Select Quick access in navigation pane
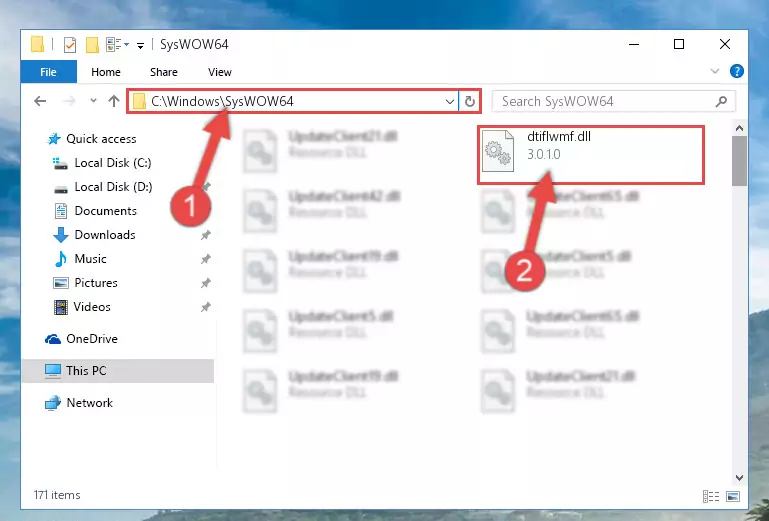Image resolution: width=769 pixels, height=521 pixels. pos(92,139)
